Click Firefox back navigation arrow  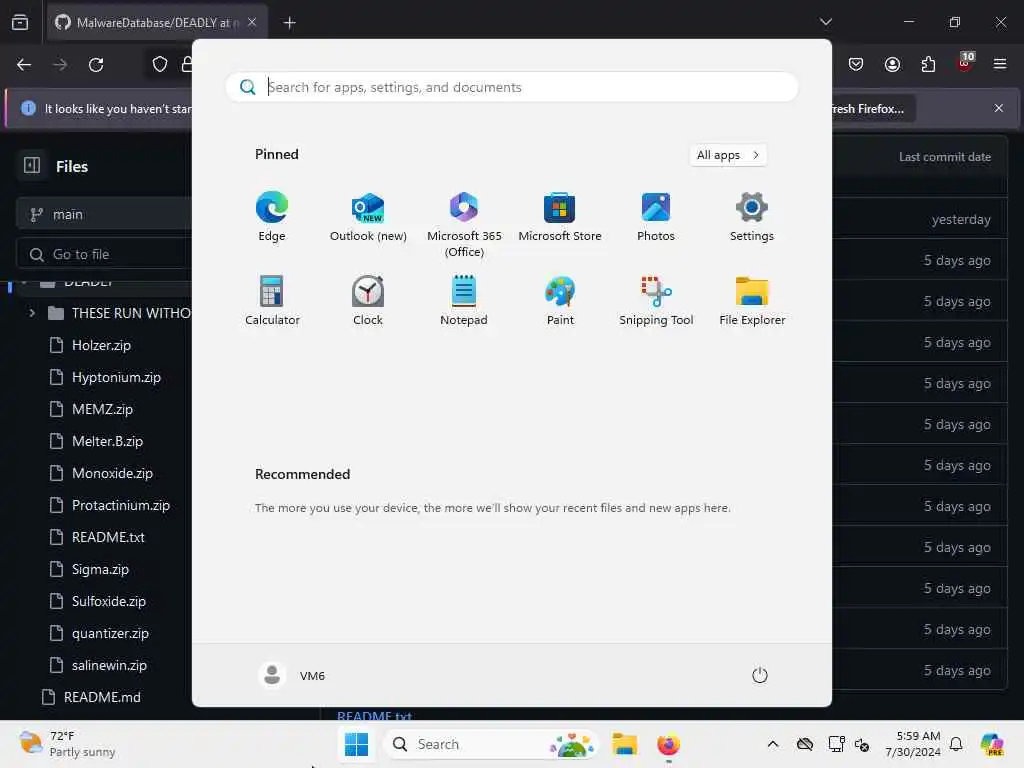click(24, 65)
